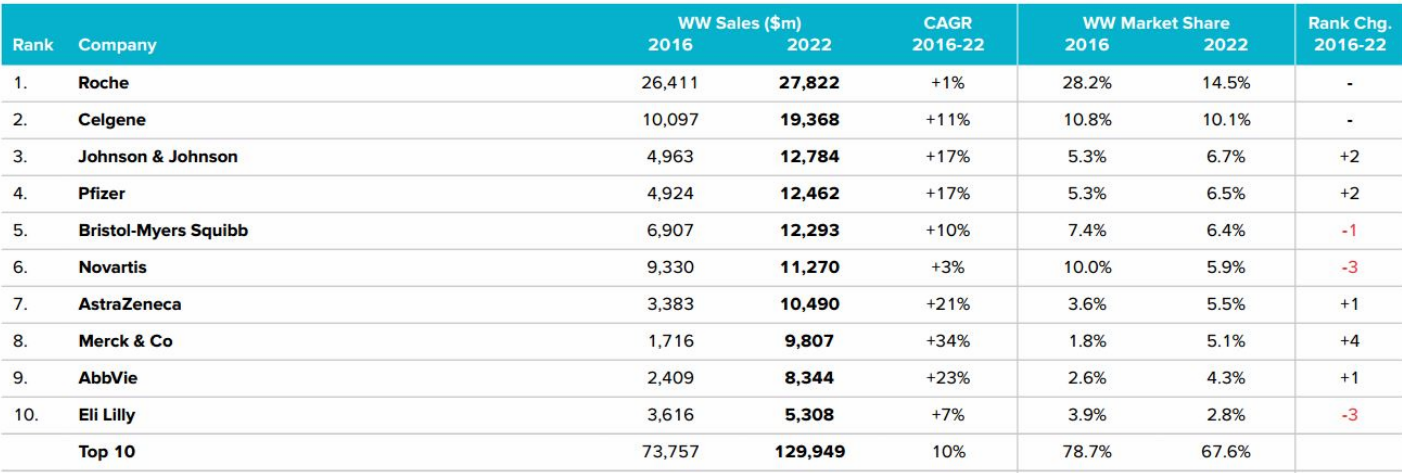Click the WW Sales ($m) header
Screen dimensions: 1402x473
point(739,23)
